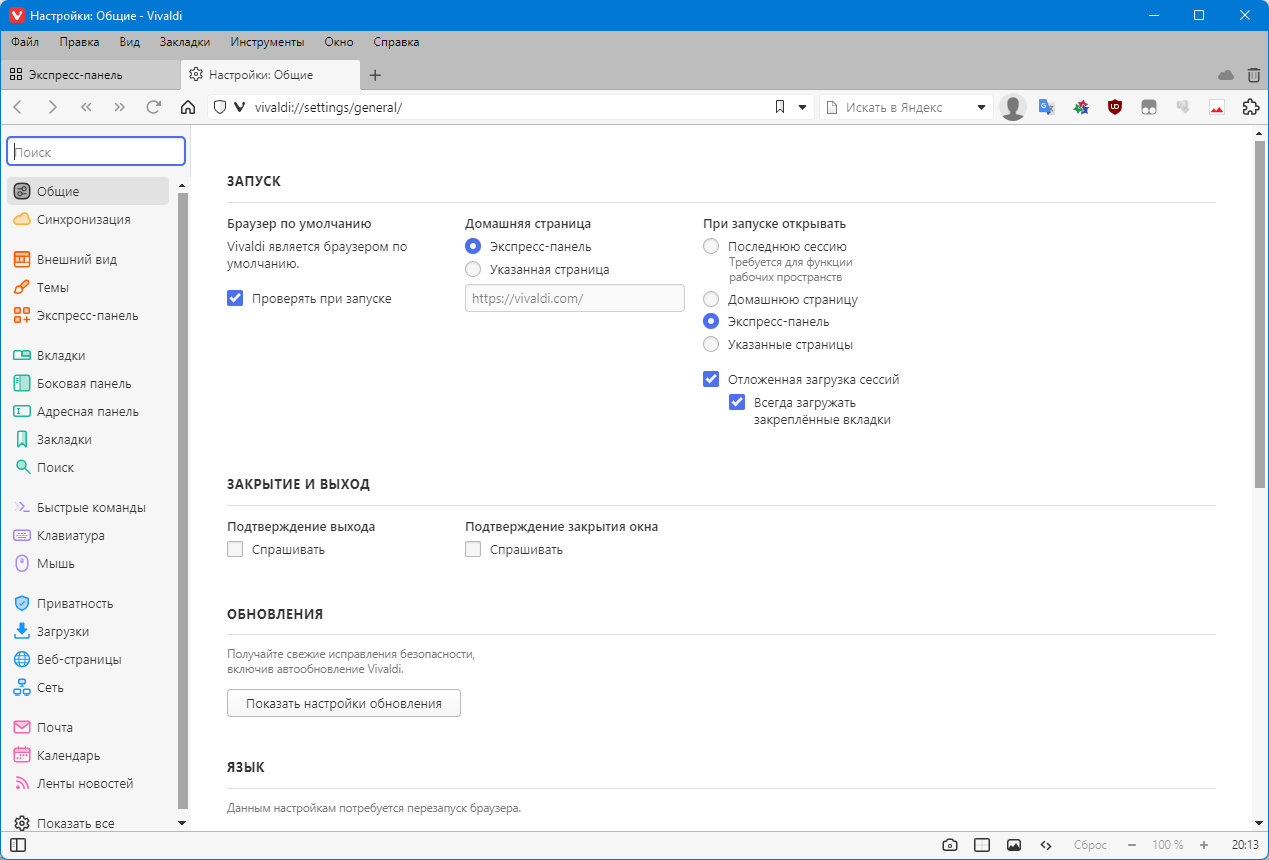Open the sync cloud icon in tab bar
Screen dimensions: 1269x860
(1225, 75)
